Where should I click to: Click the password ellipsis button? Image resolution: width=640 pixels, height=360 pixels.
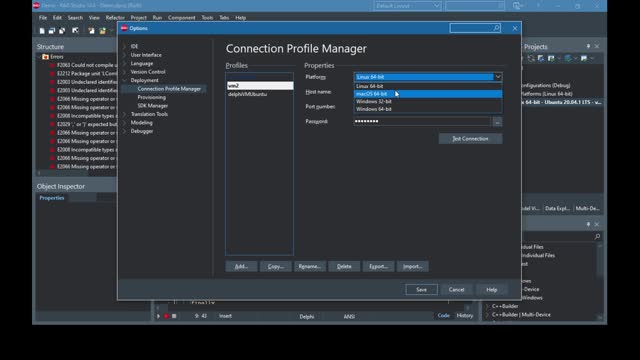tap(497, 122)
